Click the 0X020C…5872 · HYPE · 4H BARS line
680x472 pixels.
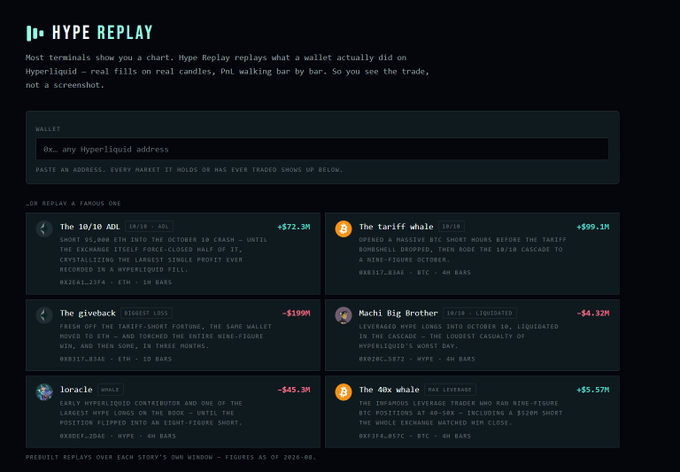pyautogui.click(x=417, y=359)
